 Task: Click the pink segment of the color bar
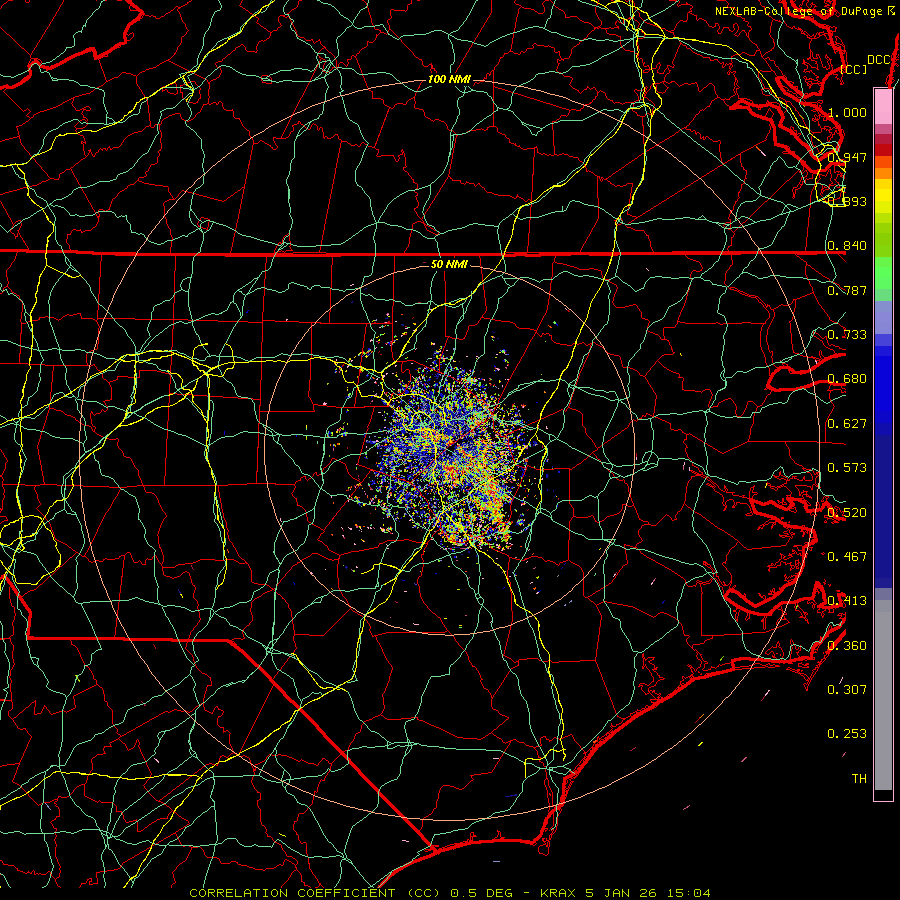(x=883, y=107)
